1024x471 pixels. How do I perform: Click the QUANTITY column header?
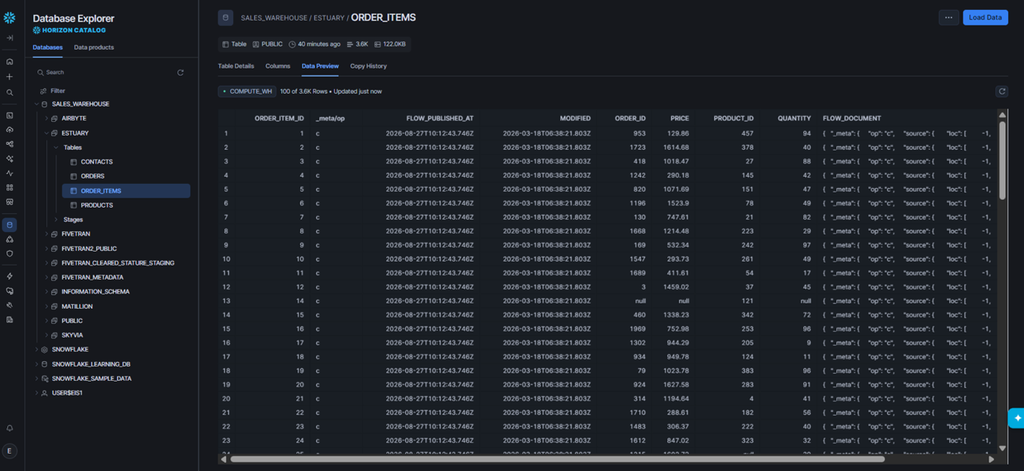[794, 118]
